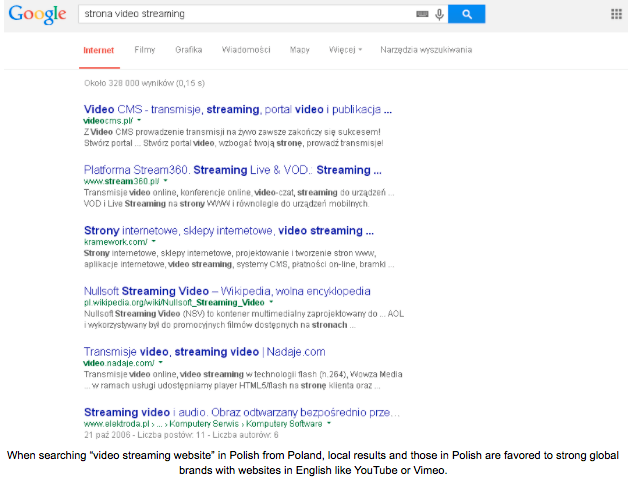
Task: Click inside the search query input field
Action: click(x=240, y=14)
